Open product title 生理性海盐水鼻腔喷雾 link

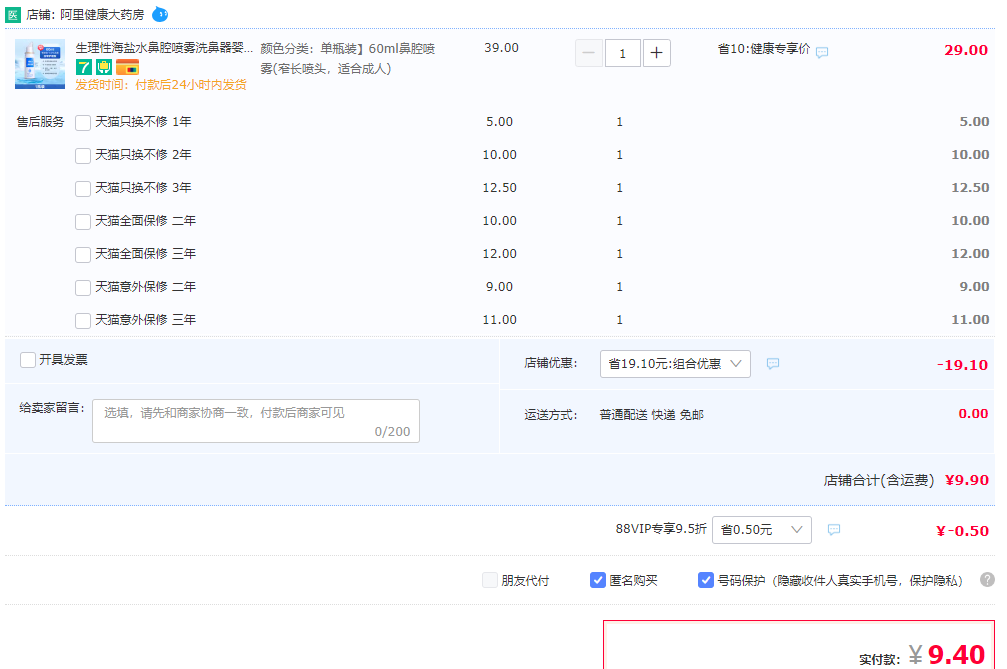click(164, 48)
